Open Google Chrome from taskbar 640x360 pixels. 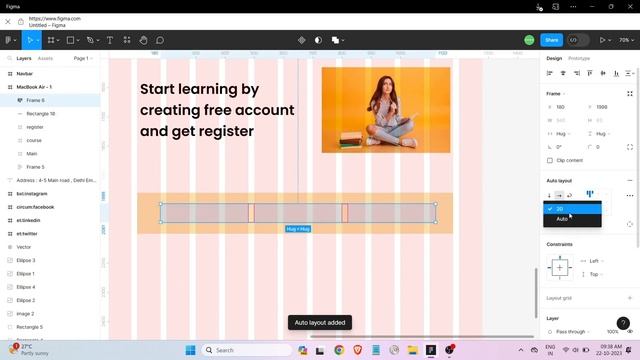point(339,350)
